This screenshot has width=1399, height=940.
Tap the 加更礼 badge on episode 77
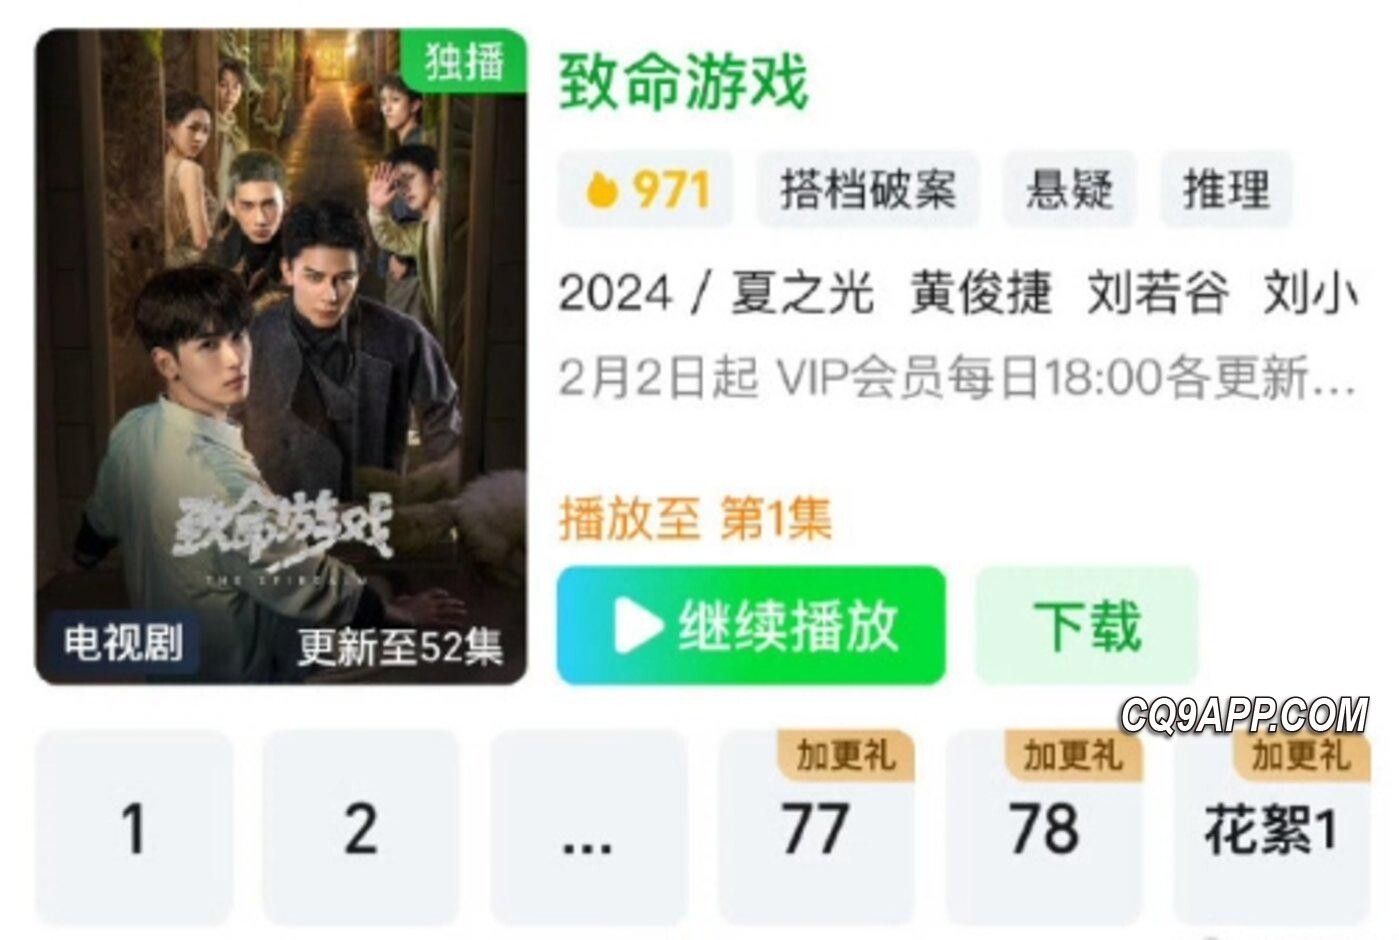click(845, 755)
